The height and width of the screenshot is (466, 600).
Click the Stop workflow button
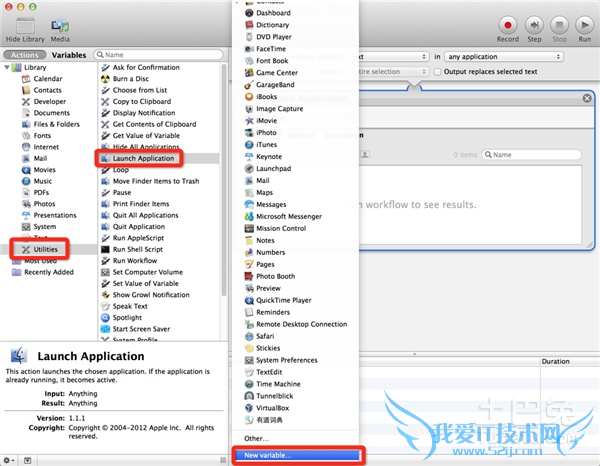[559, 25]
